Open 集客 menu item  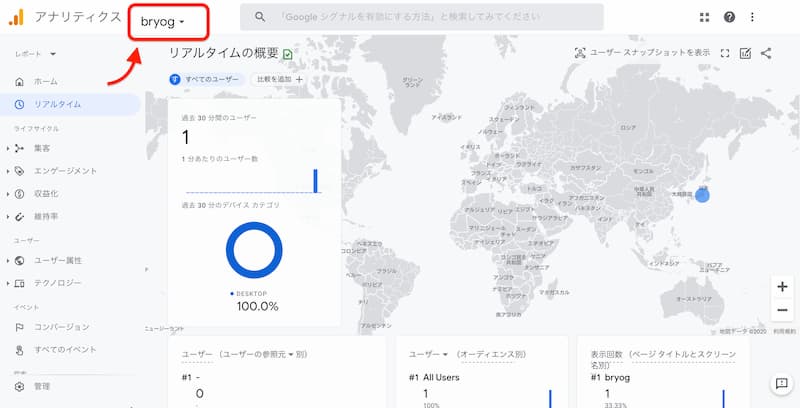[42, 148]
